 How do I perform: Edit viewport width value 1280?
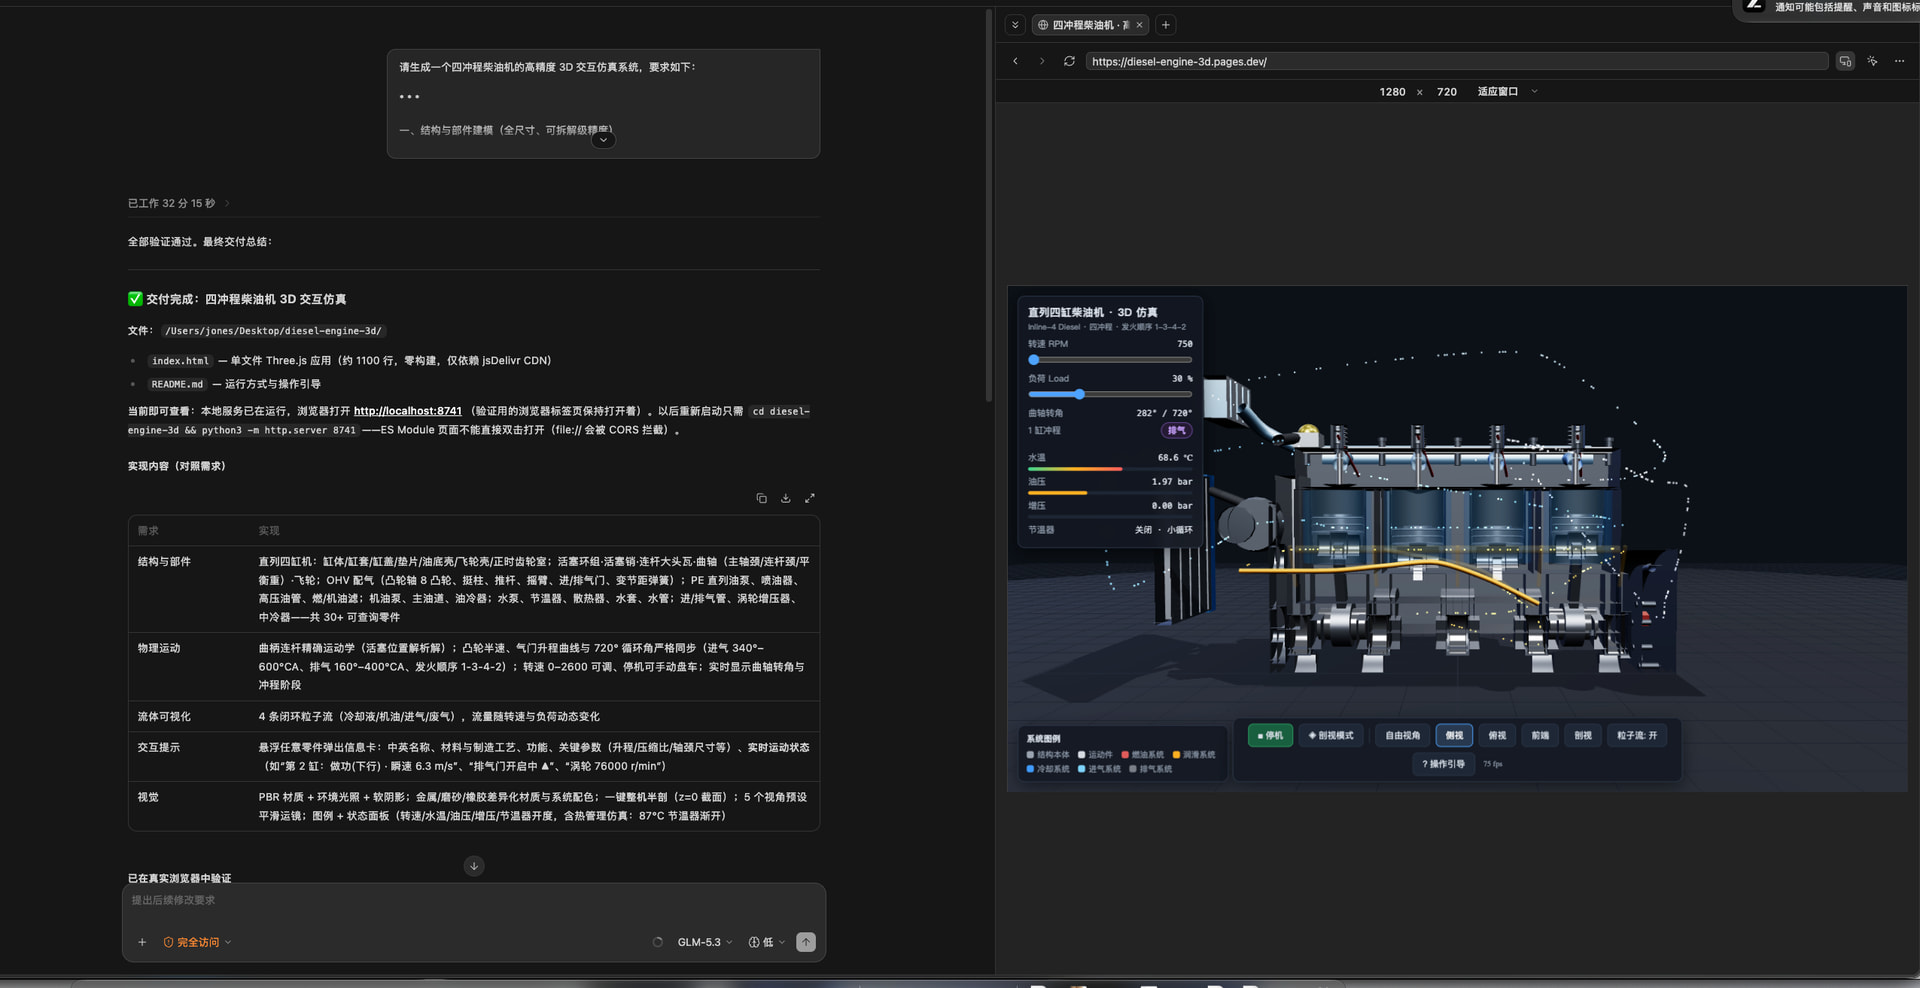point(1392,91)
